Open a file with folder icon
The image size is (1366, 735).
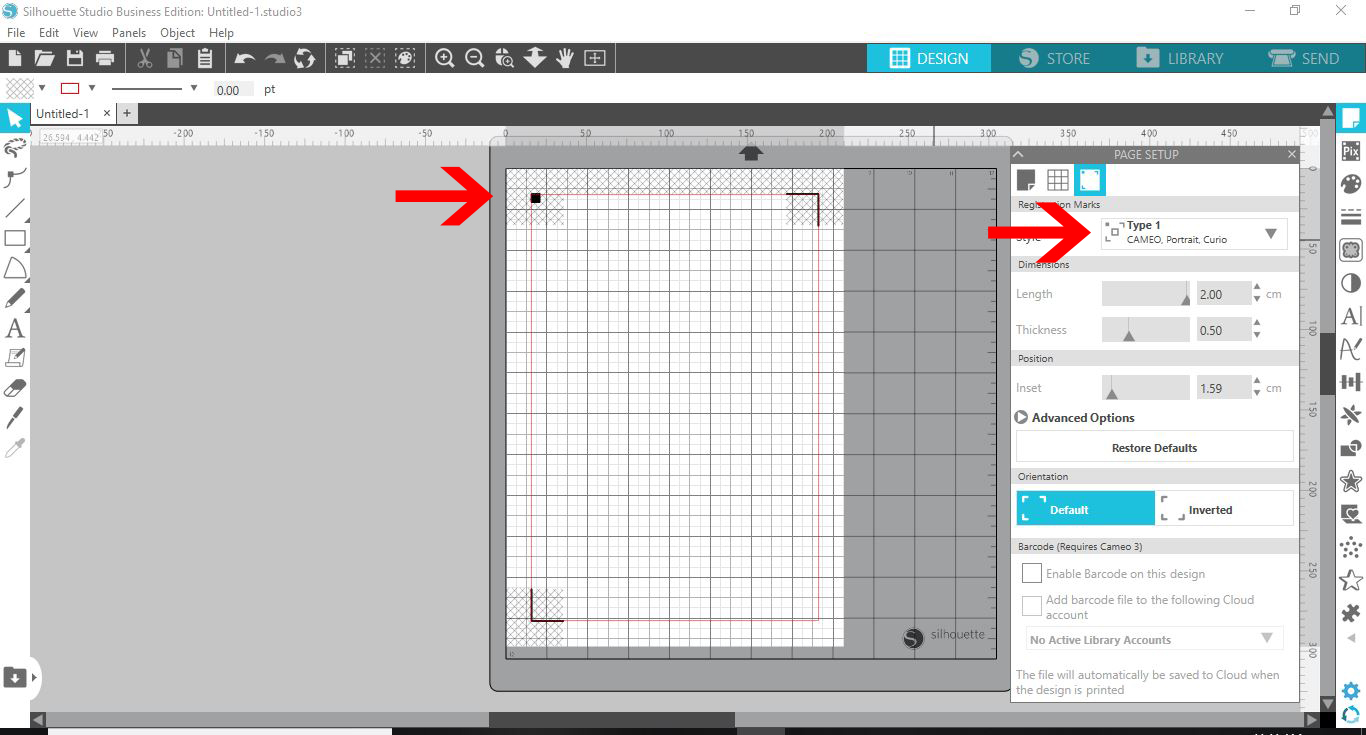44,58
